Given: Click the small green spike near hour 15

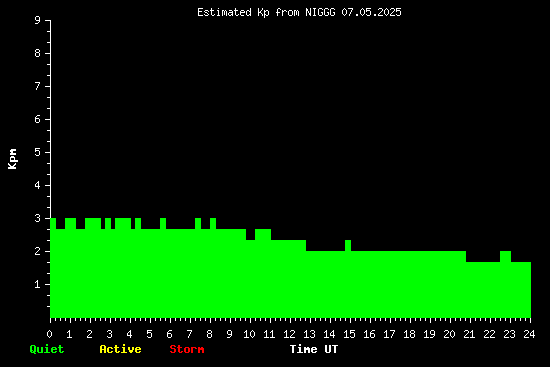Looking at the screenshot, I should [x=348, y=246].
